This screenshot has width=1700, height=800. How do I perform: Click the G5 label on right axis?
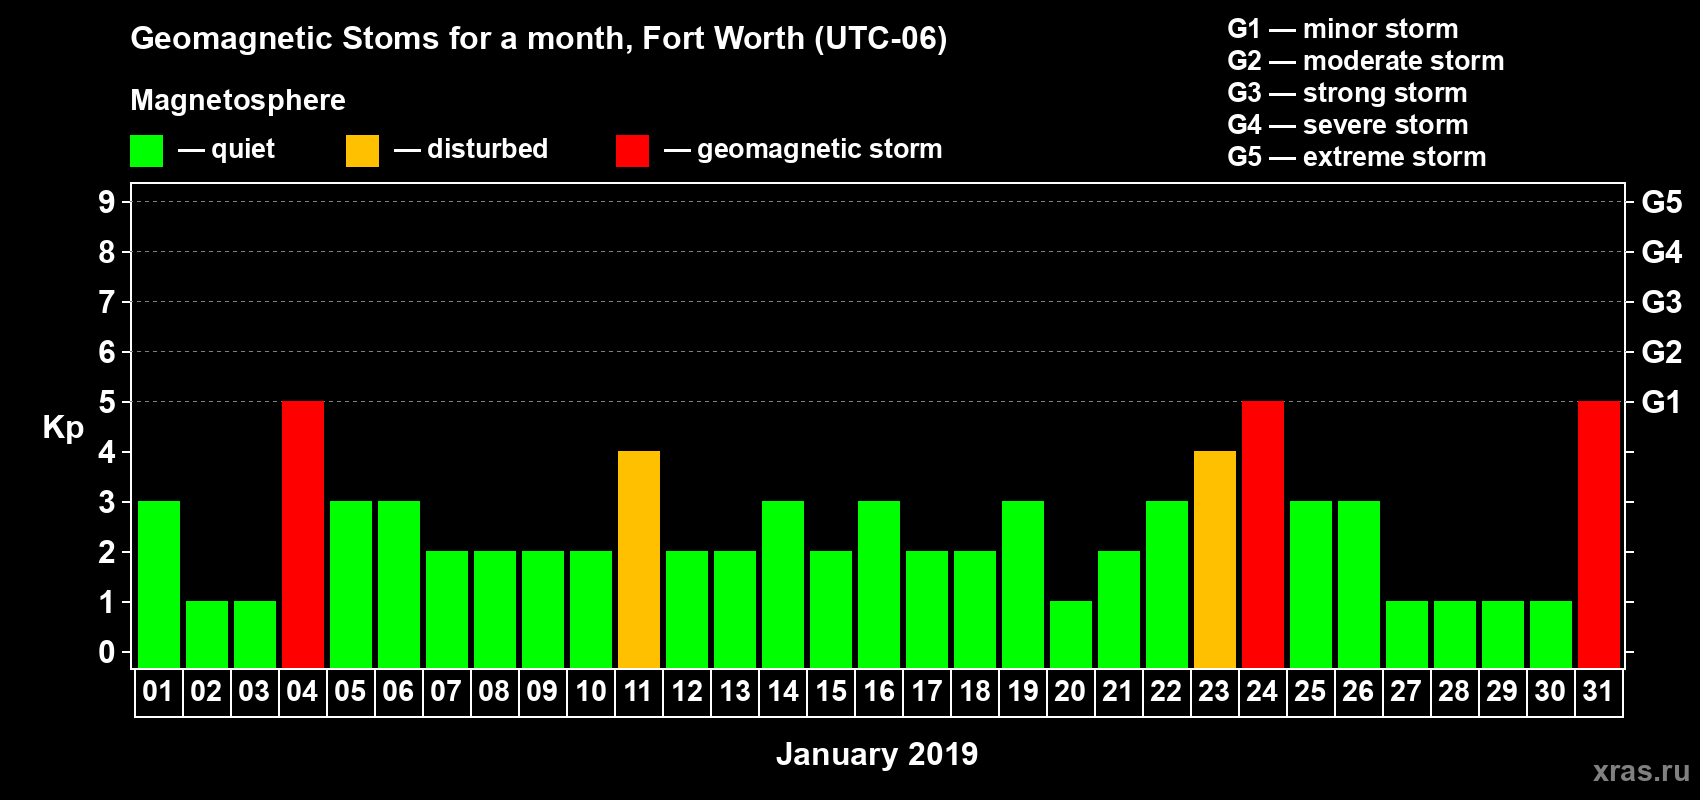(x=1661, y=202)
